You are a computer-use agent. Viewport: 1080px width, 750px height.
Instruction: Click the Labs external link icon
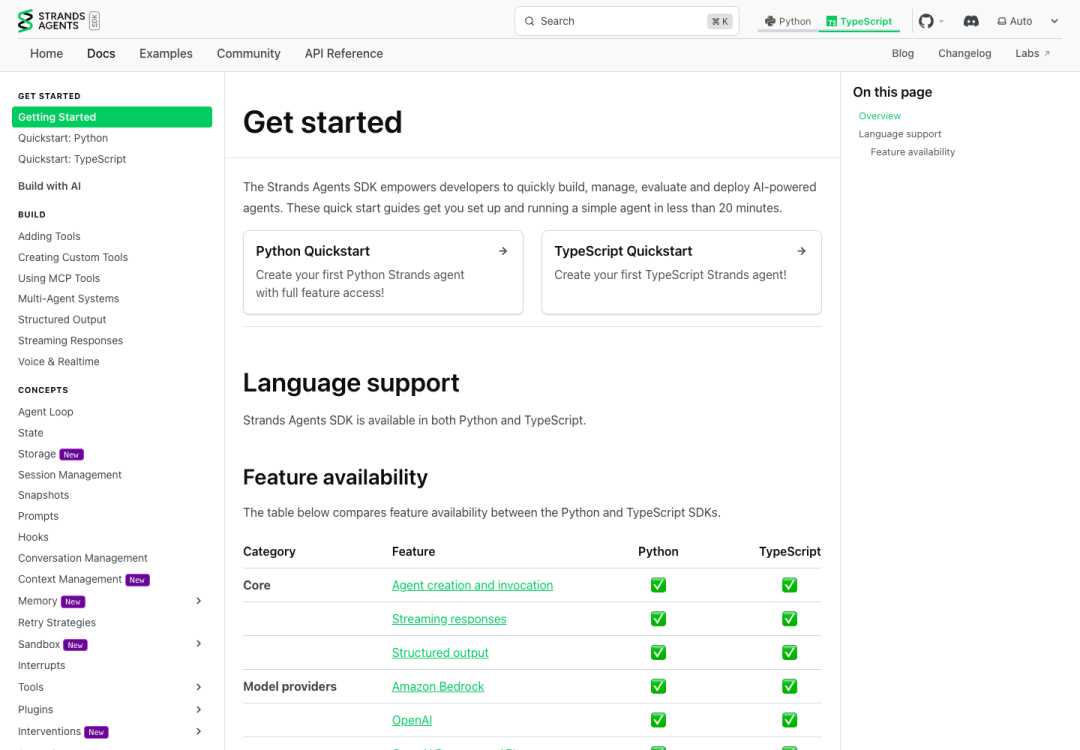(x=1047, y=54)
